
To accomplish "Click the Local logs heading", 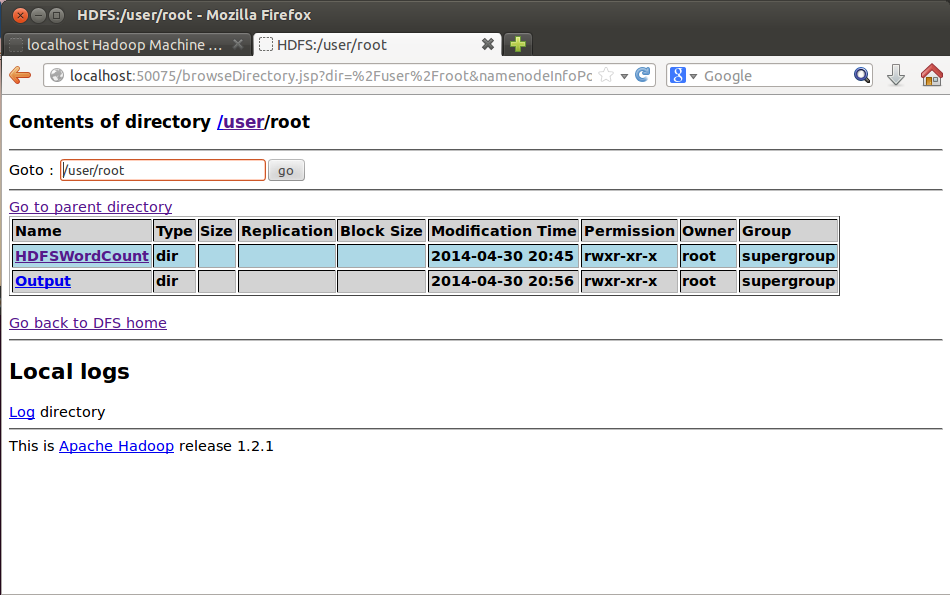I will [x=69, y=371].
